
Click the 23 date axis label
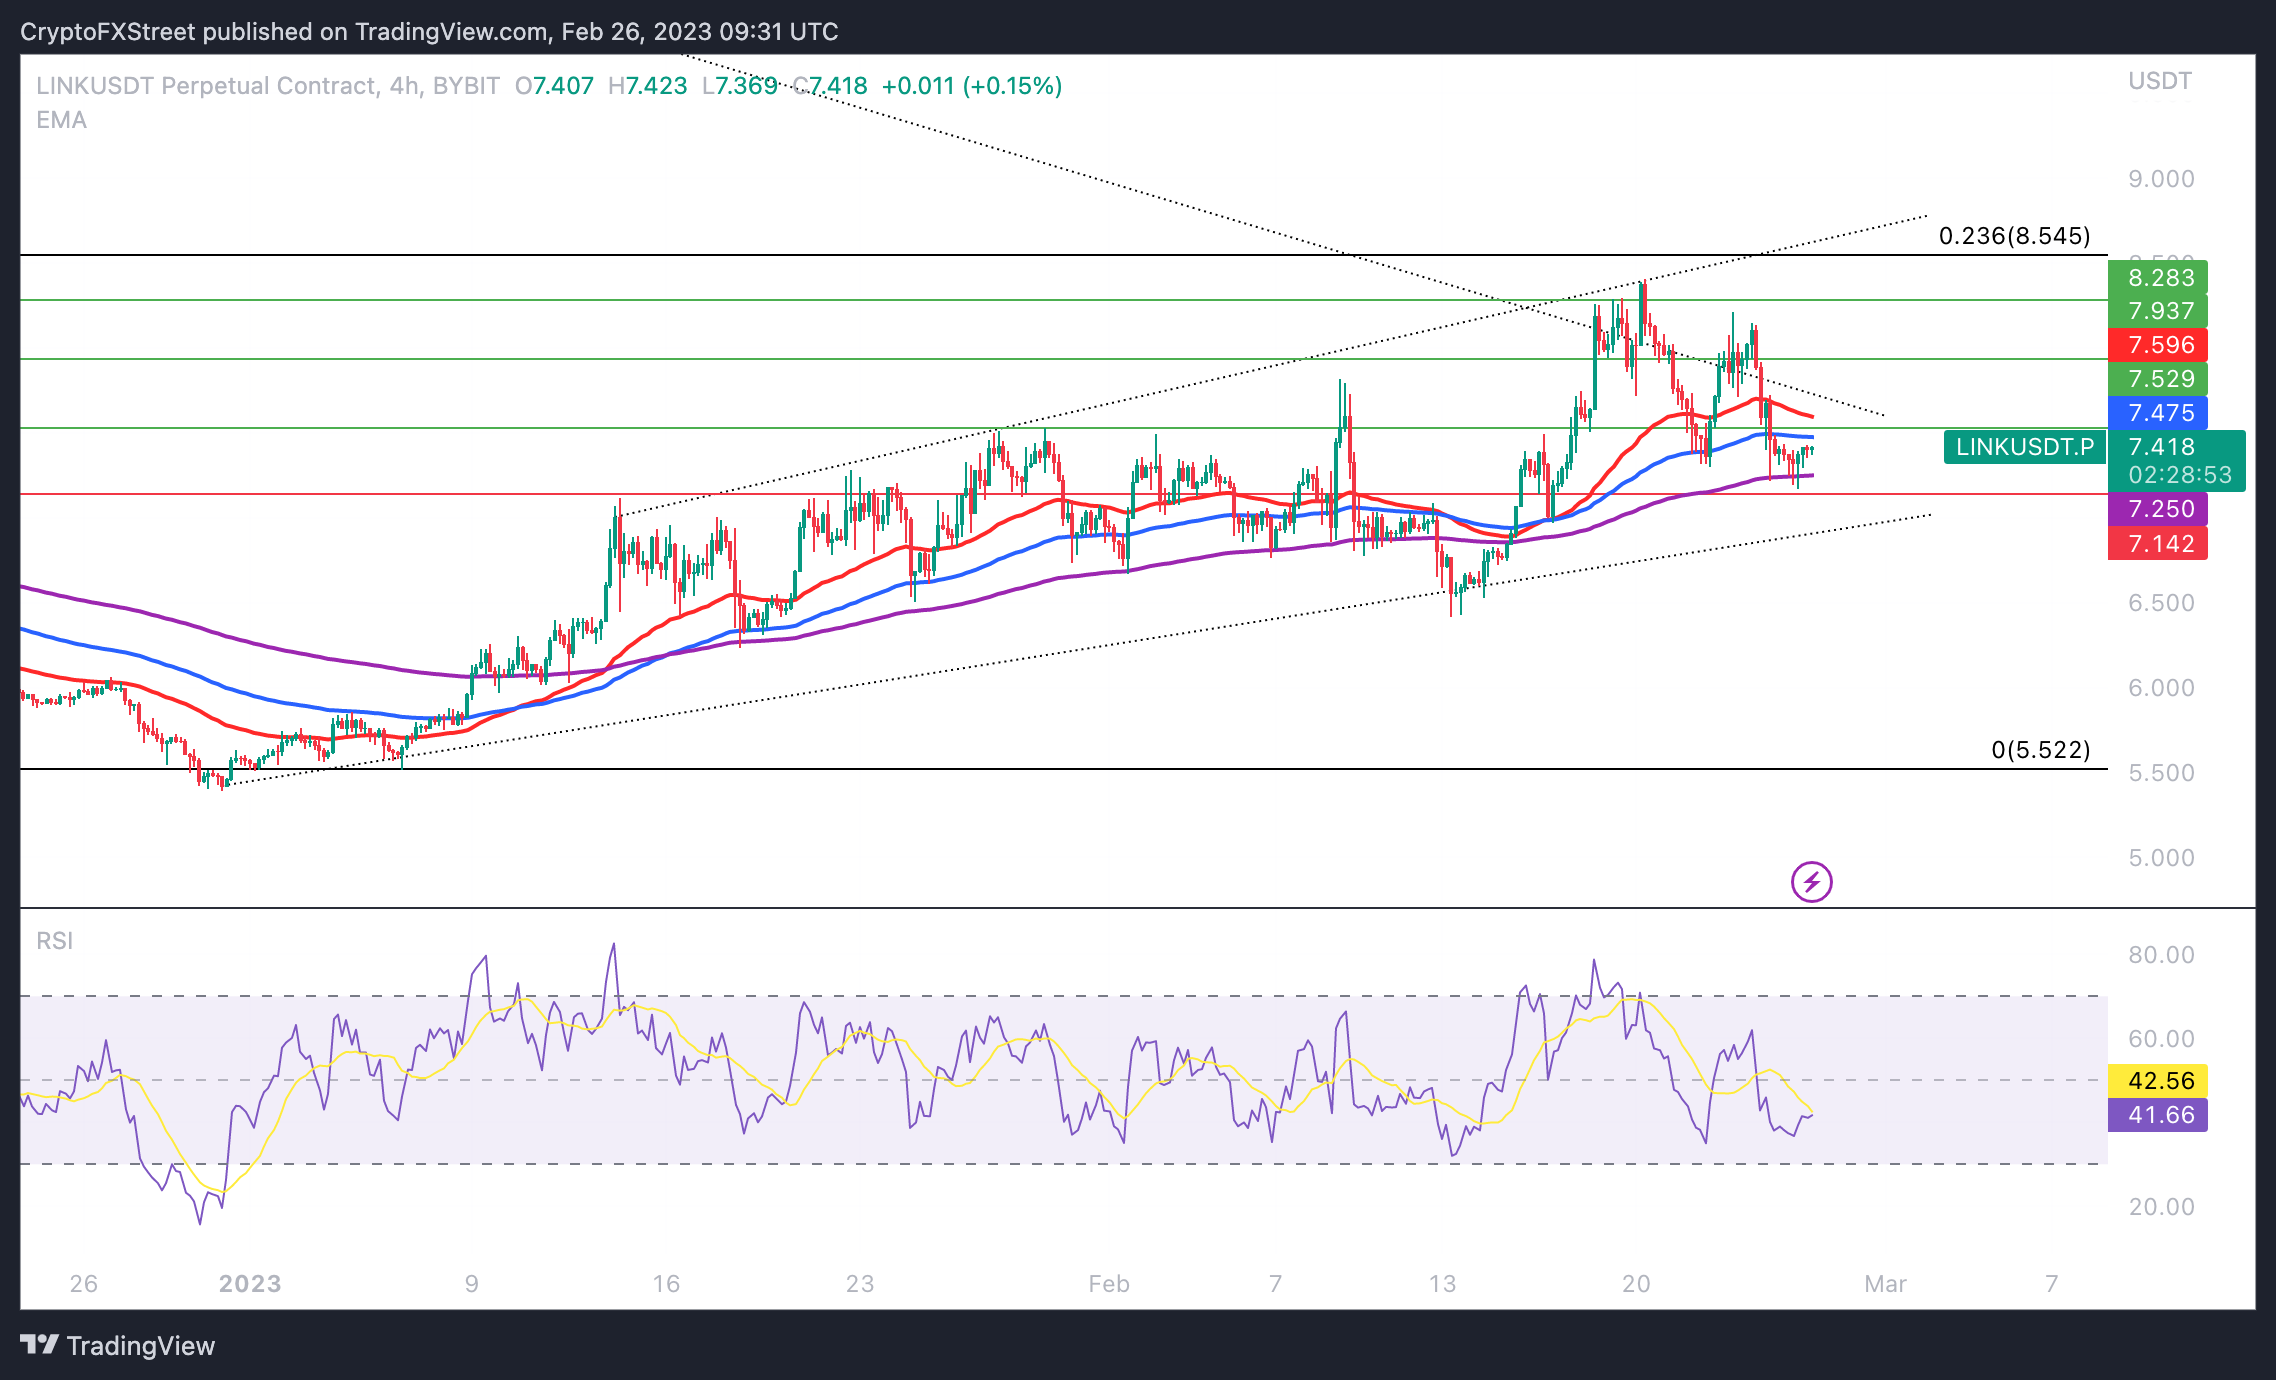point(860,1284)
